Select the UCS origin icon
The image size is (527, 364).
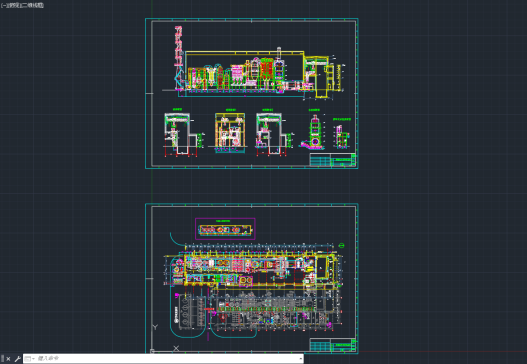(152, 351)
